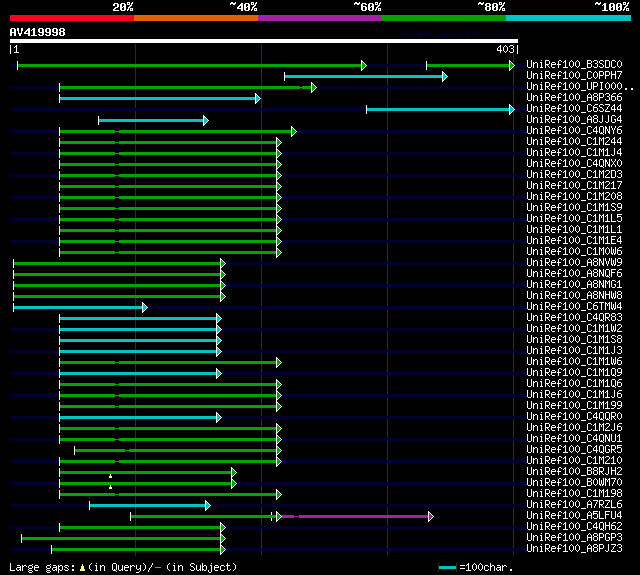Screen dimensions: 640x575
Task: Select the UniRef100_A8PGP3 label
Action: [574, 538]
